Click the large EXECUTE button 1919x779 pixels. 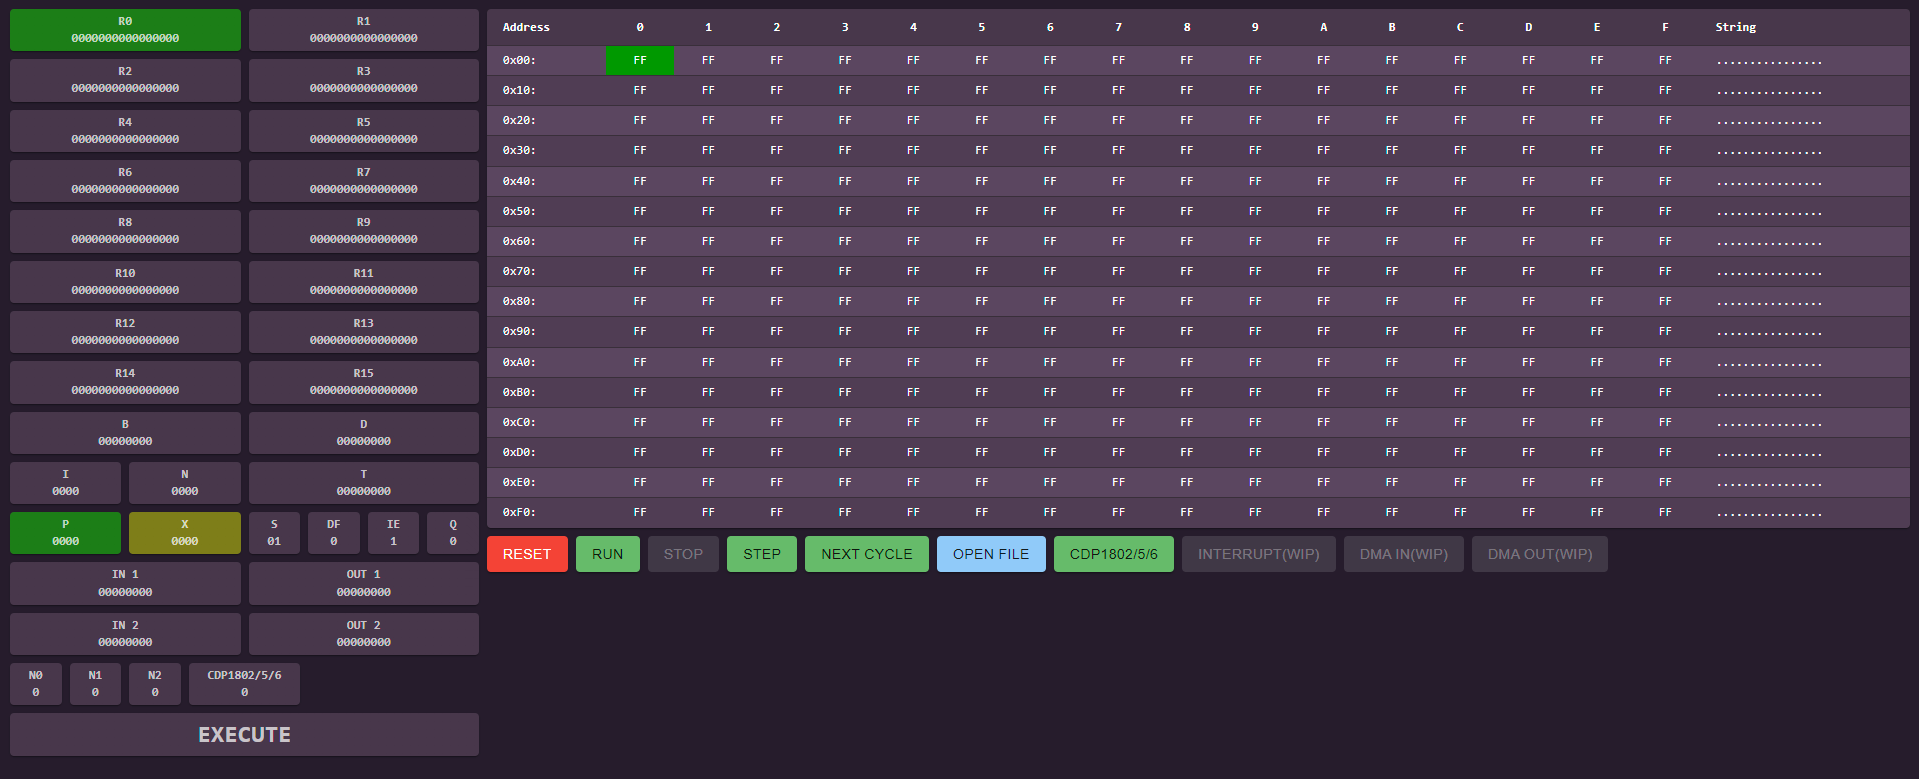[x=244, y=735]
